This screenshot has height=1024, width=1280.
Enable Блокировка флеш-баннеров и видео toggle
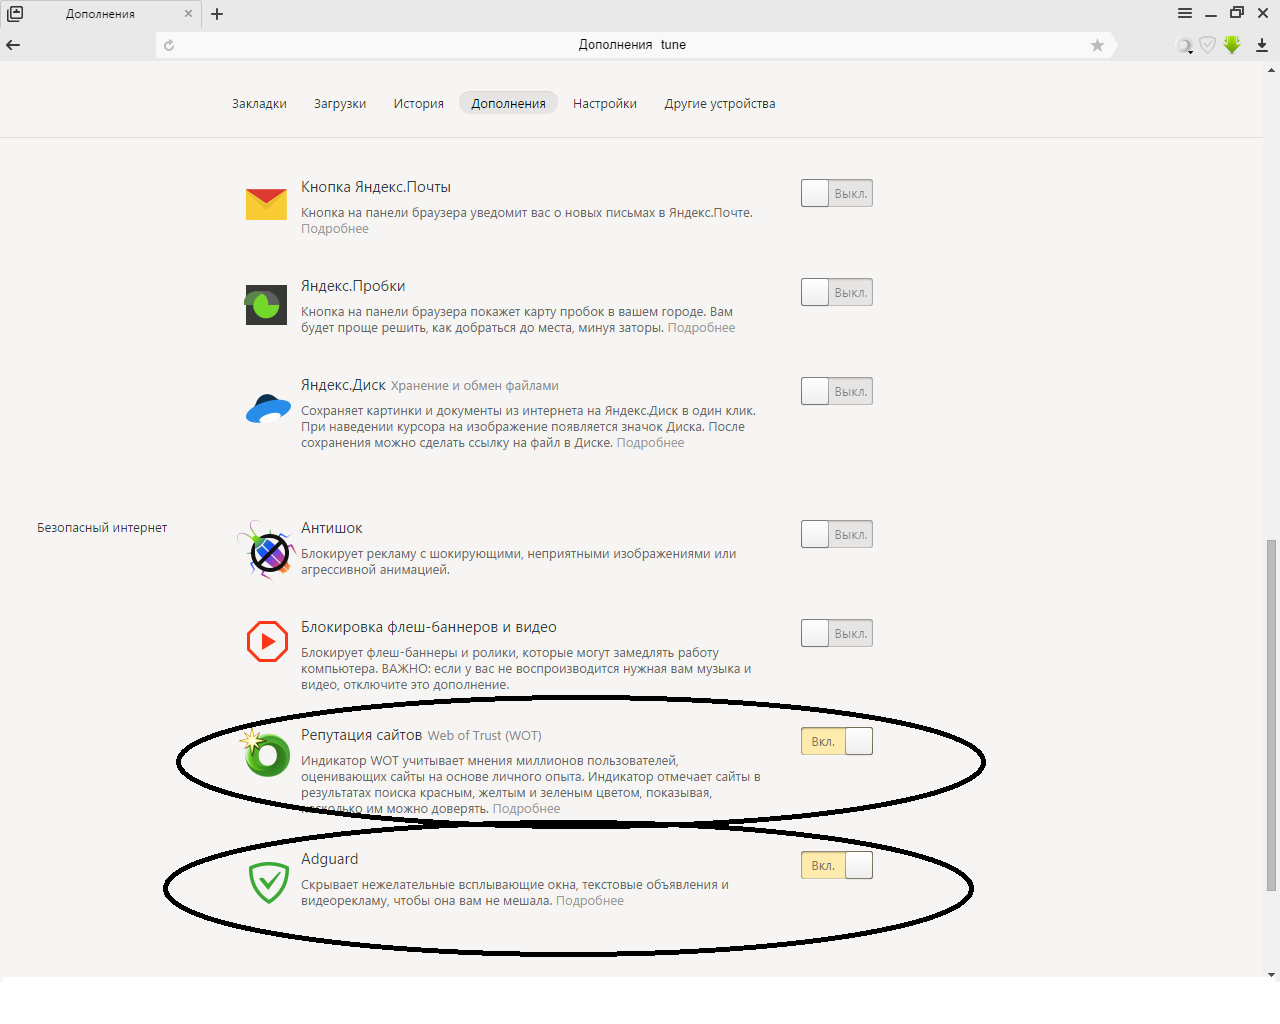coord(837,633)
